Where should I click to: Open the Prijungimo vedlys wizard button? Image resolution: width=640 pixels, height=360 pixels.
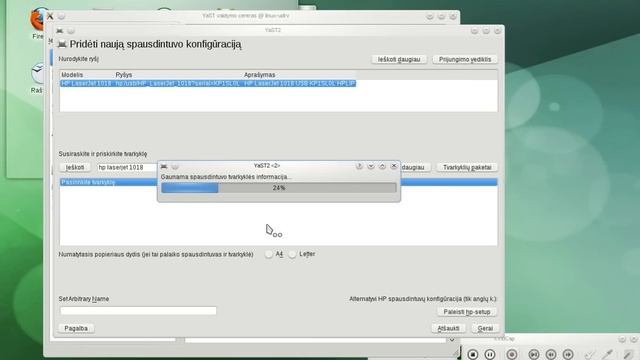465,60
